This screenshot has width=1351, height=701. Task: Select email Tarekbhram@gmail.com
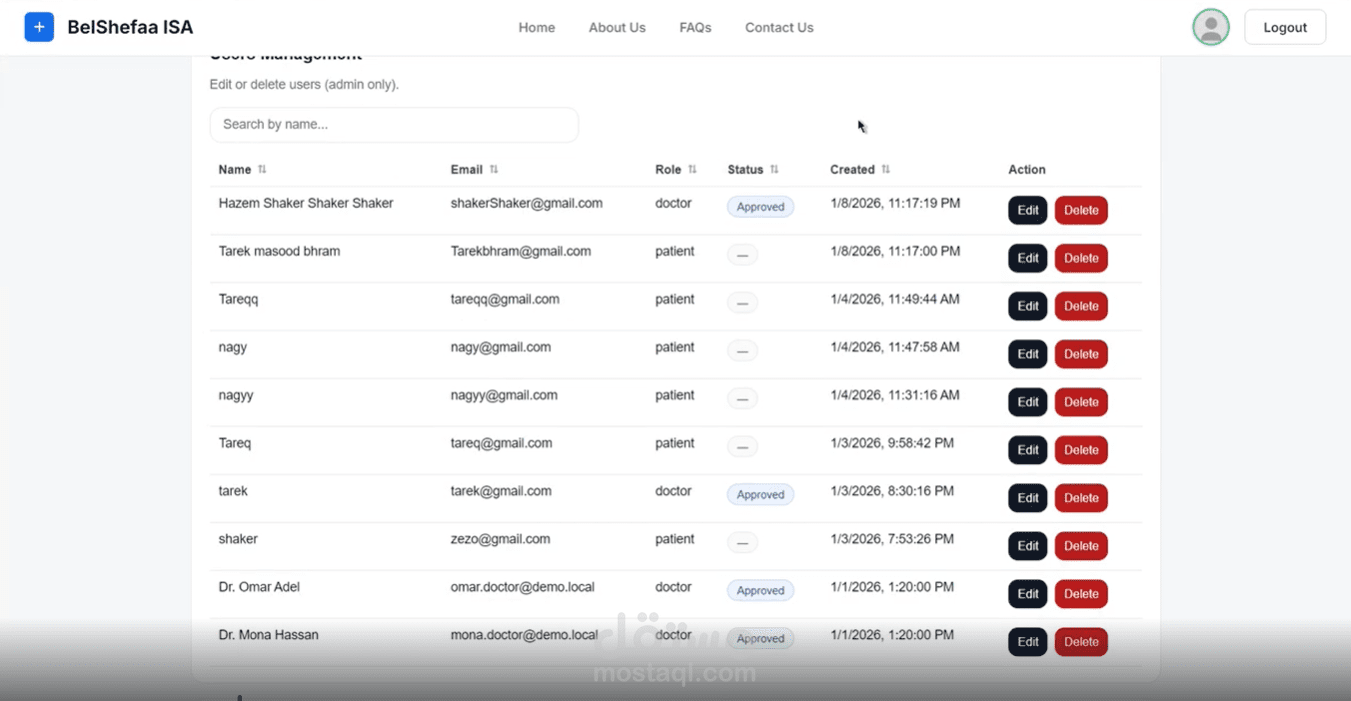(x=521, y=251)
